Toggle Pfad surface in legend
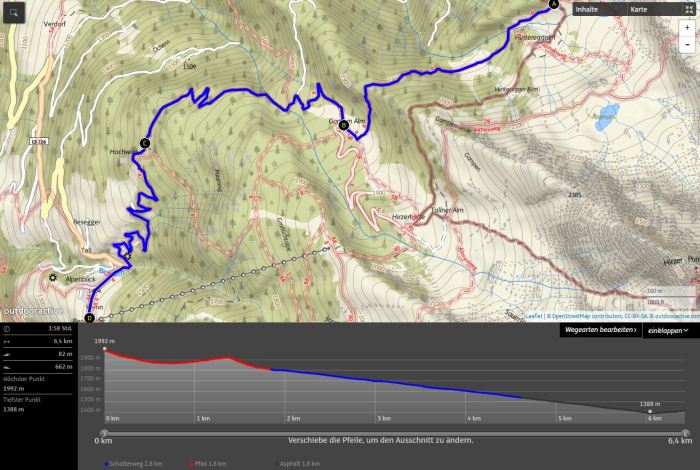Screen dimensions: 700x470 tap(203, 464)
